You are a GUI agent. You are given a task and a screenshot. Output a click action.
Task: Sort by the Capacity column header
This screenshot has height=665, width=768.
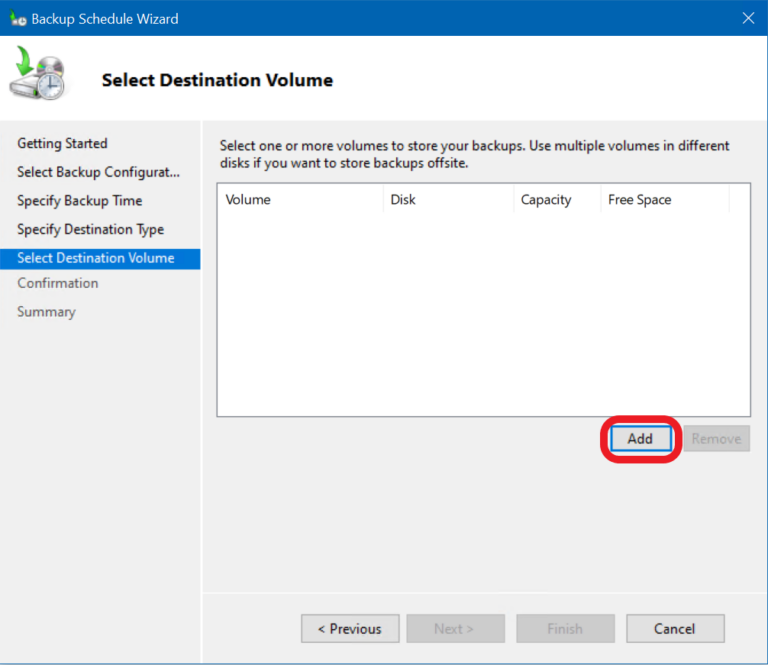coord(557,199)
